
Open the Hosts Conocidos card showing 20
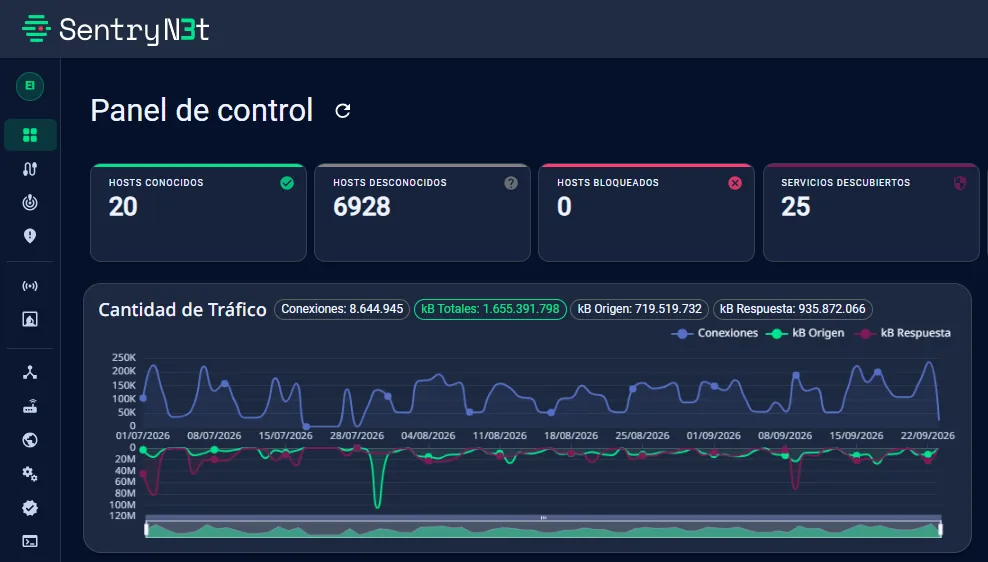click(x=198, y=212)
